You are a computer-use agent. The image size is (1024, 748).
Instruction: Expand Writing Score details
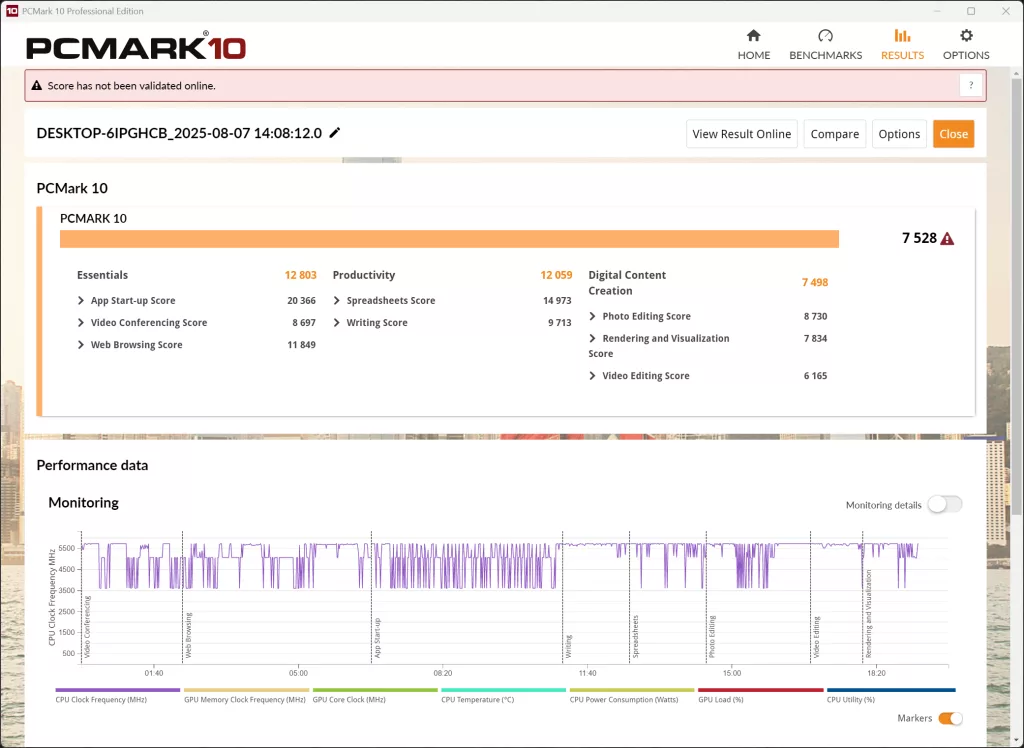click(337, 323)
